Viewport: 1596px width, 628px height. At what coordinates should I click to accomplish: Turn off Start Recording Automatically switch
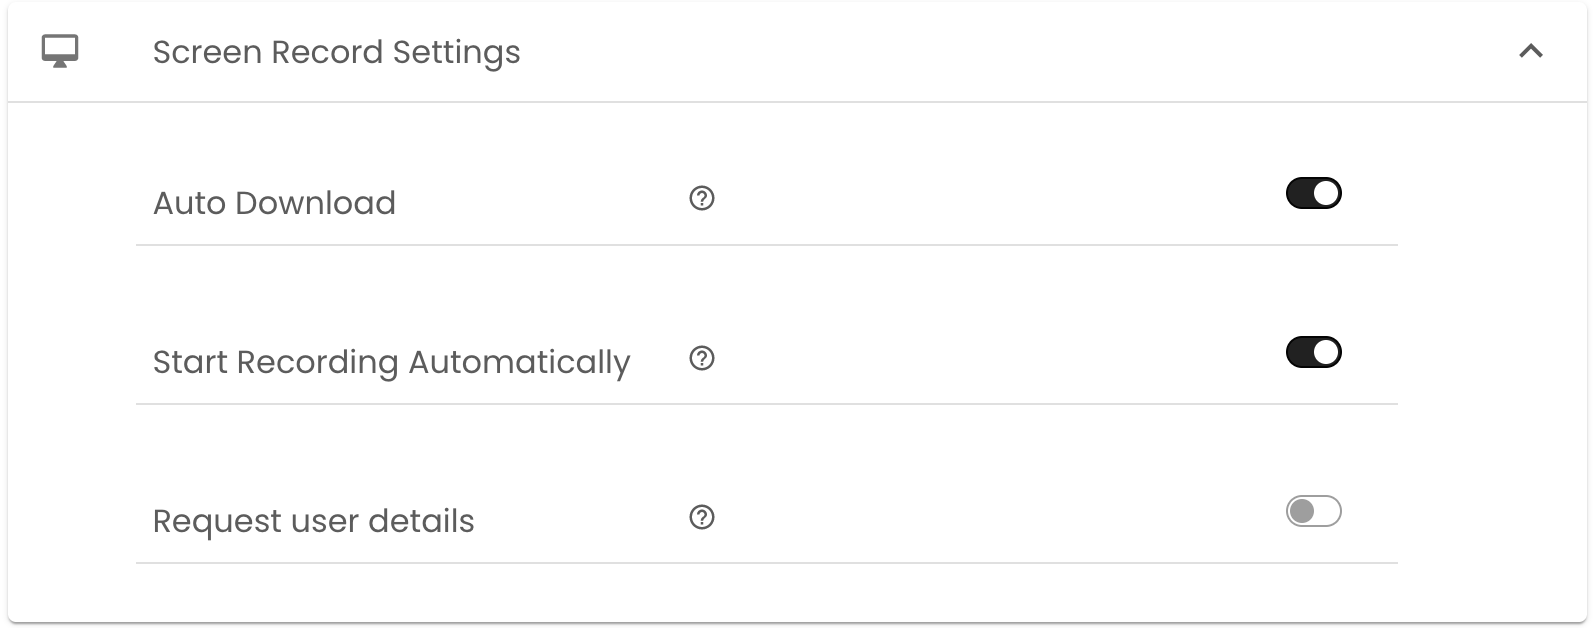click(x=1313, y=352)
